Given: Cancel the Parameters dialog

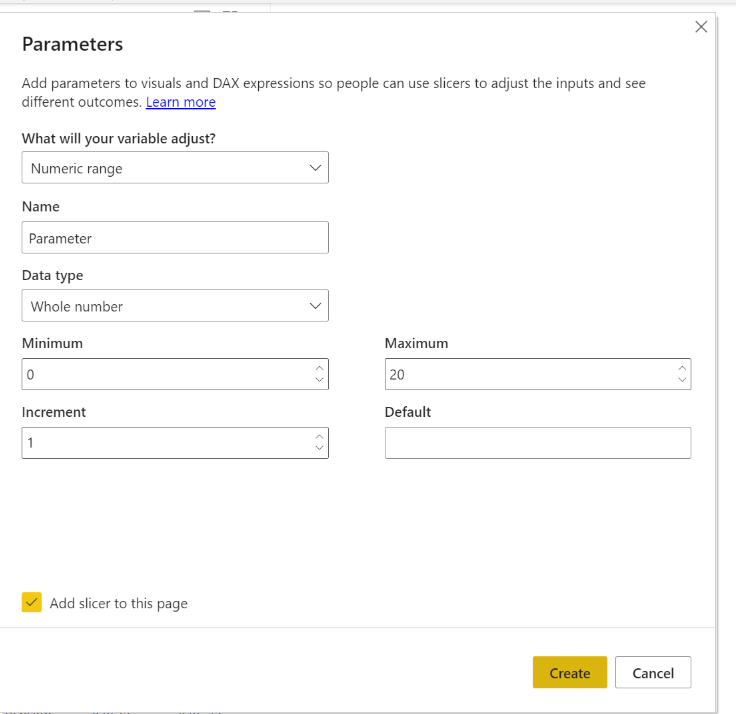Looking at the screenshot, I should (653, 672).
